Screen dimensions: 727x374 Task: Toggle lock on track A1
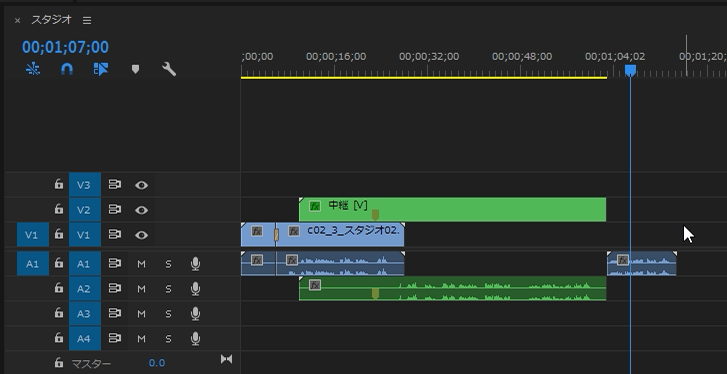[x=58, y=263]
